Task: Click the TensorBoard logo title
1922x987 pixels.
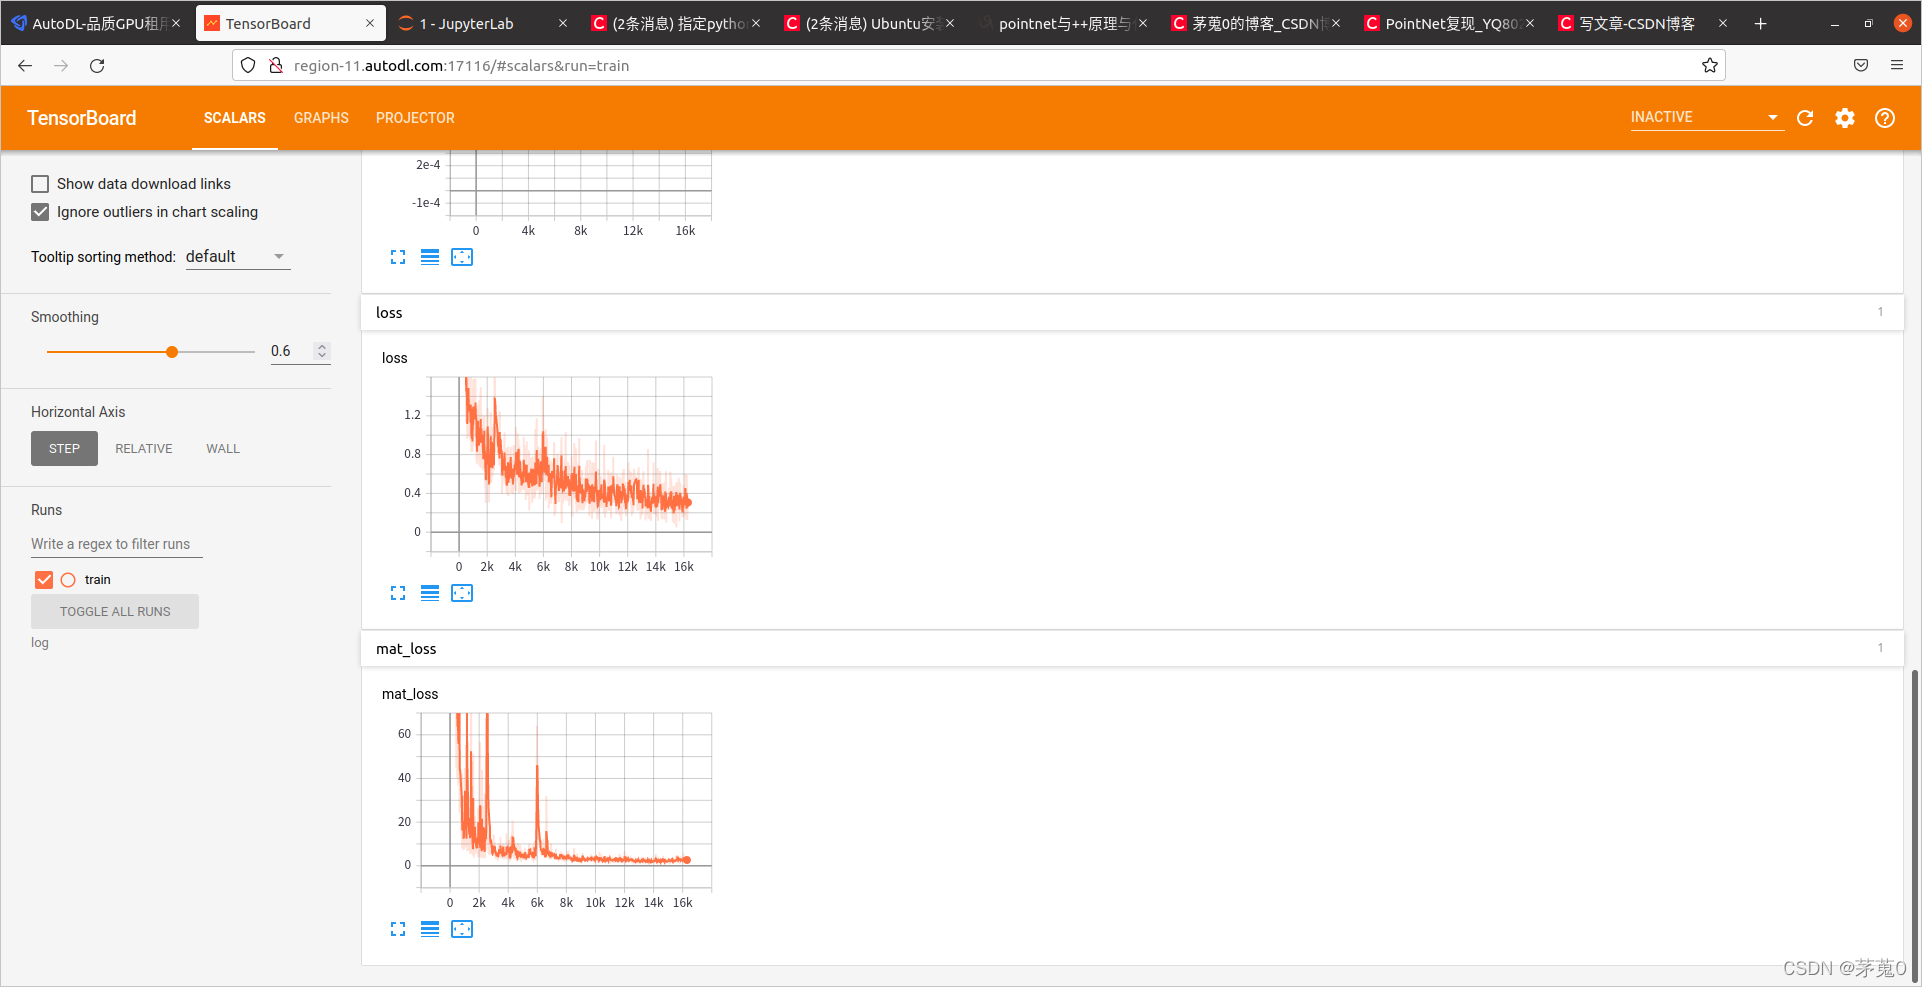Action: pos(82,118)
